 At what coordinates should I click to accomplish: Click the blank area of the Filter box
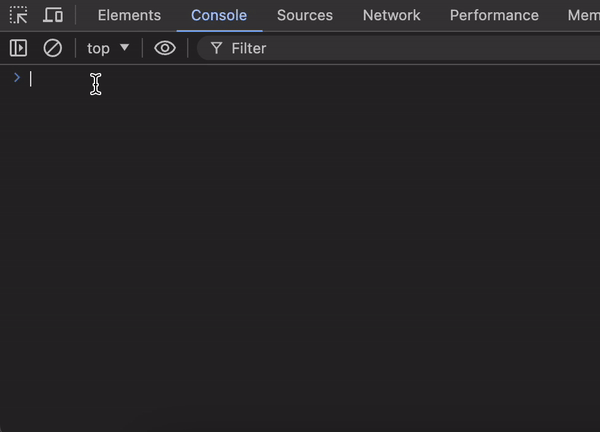[450, 48]
